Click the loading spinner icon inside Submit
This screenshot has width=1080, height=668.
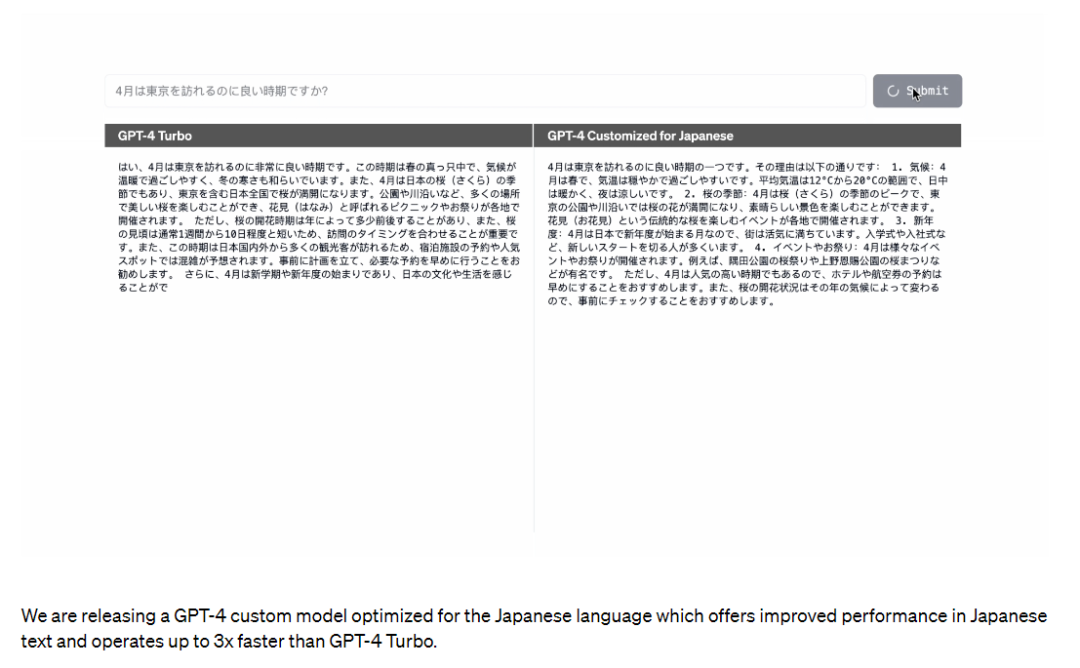point(893,91)
